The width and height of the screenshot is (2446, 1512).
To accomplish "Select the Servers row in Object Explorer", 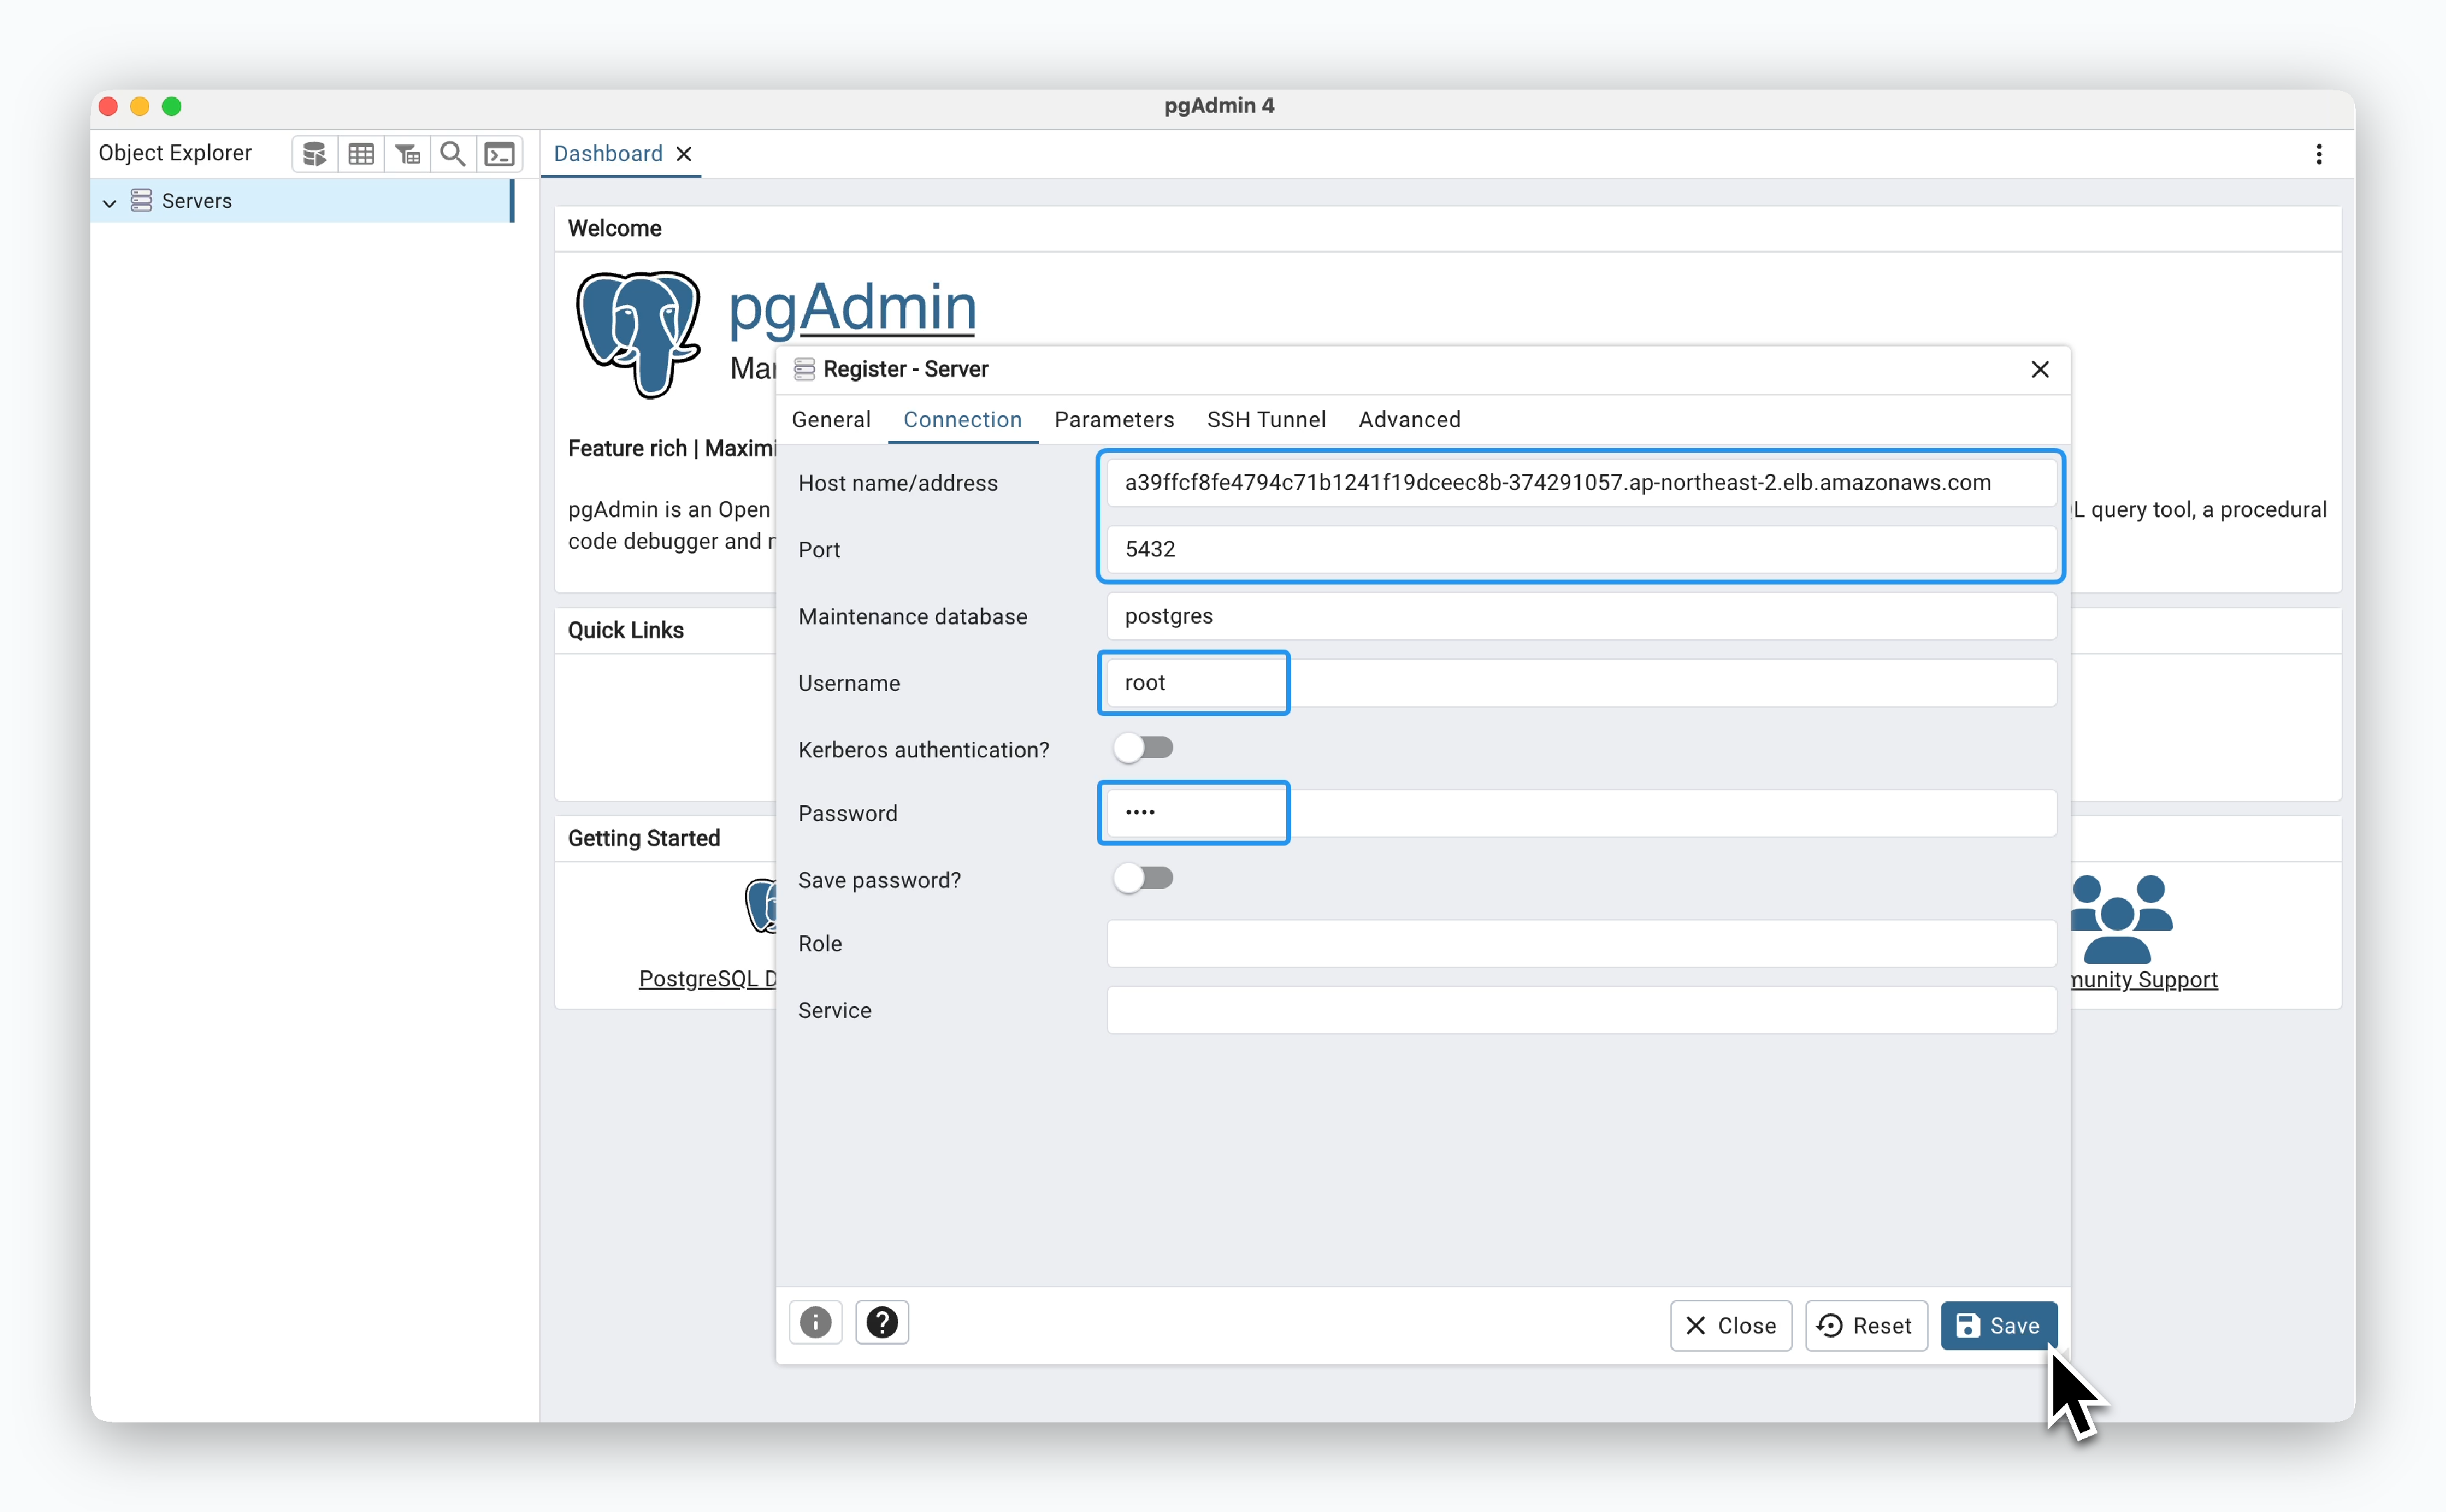I will point(301,201).
